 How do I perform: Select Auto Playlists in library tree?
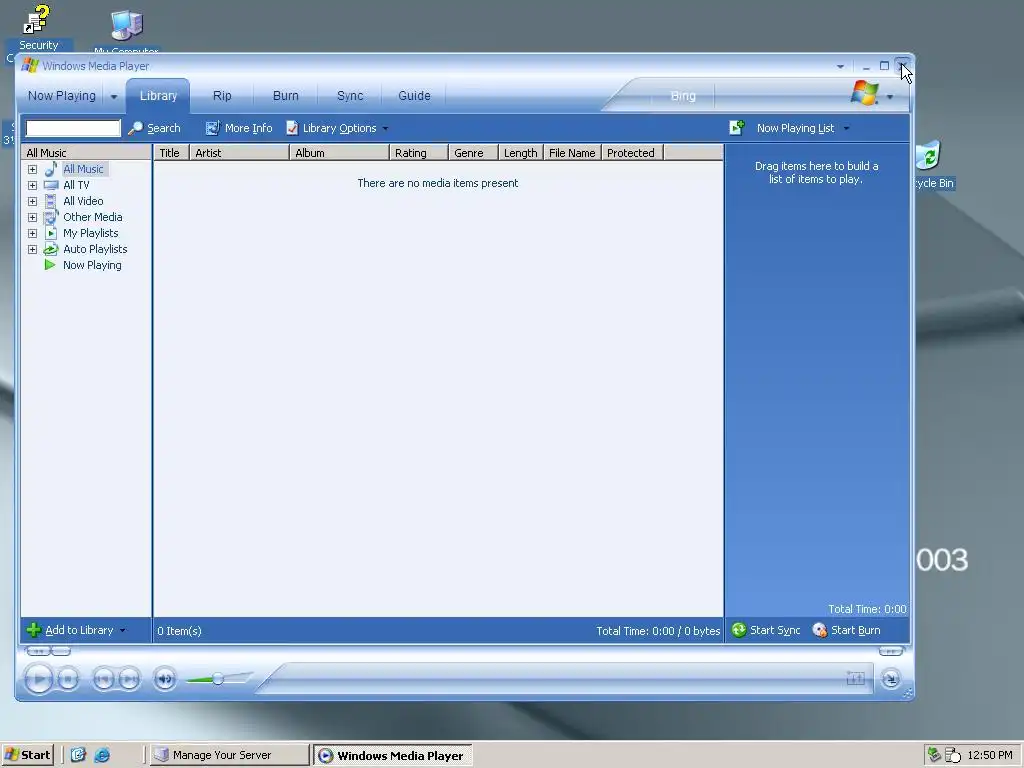pyautogui.click(x=95, y=249)
